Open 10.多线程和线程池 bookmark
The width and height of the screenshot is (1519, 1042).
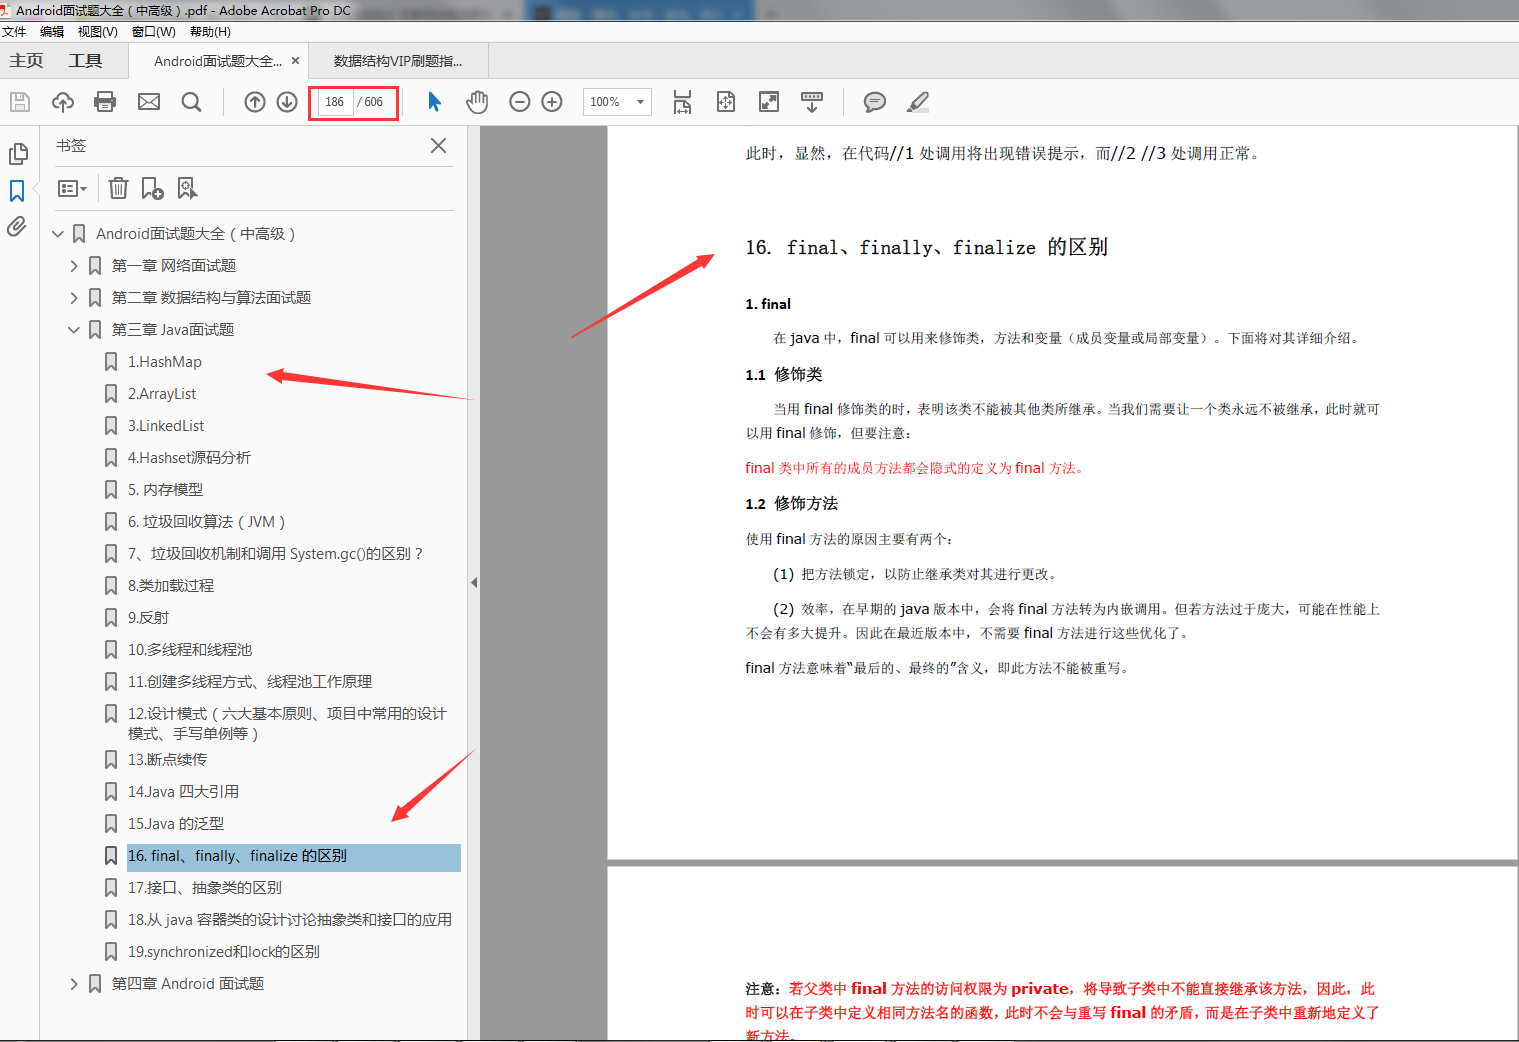190,650
